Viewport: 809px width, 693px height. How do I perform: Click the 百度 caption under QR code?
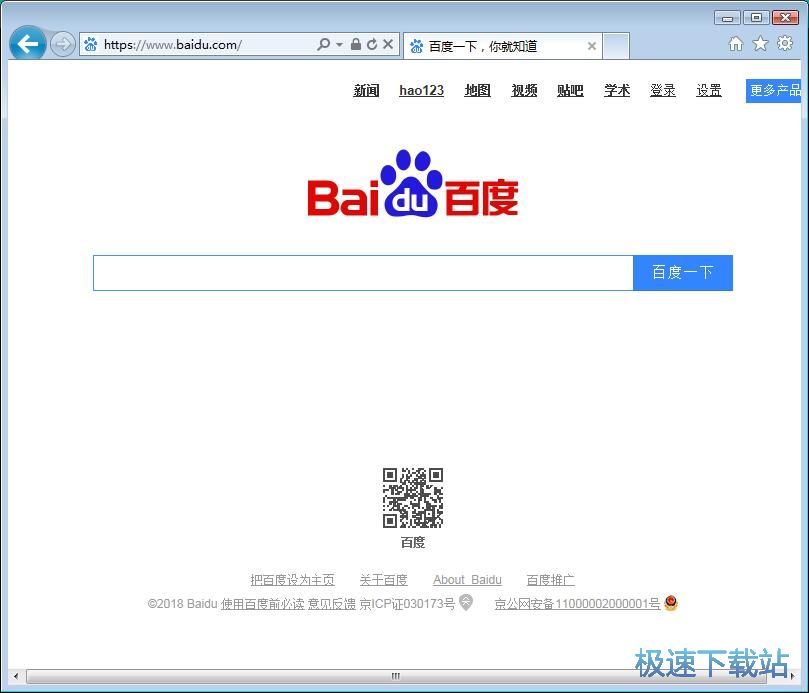click(413, 542)
